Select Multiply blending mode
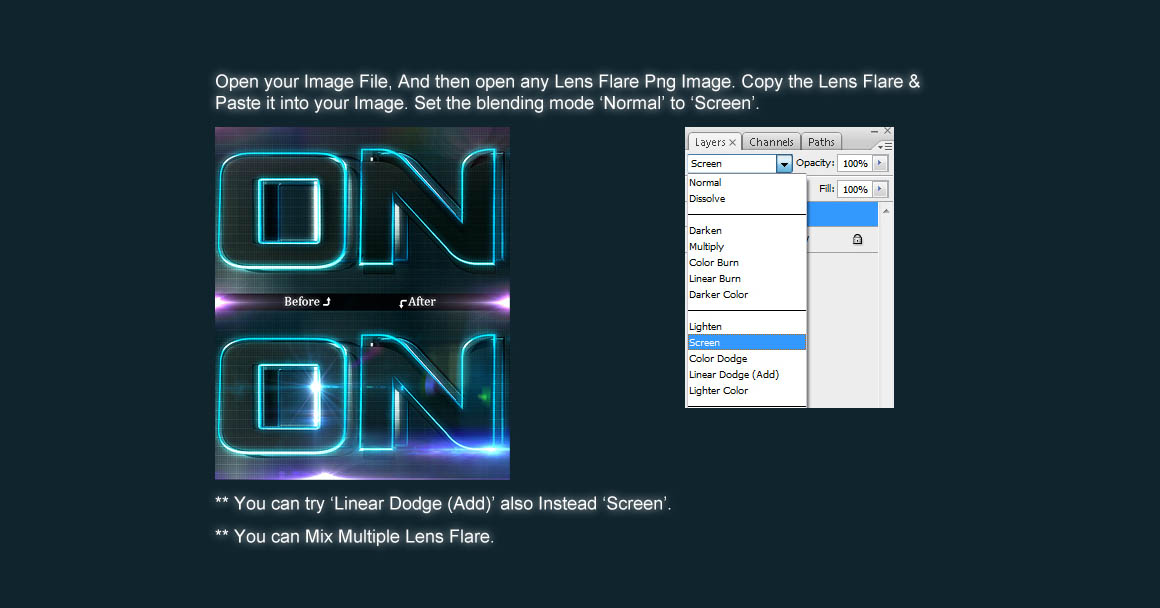The height and width of the screenshot is (608, 1160). 706,247
